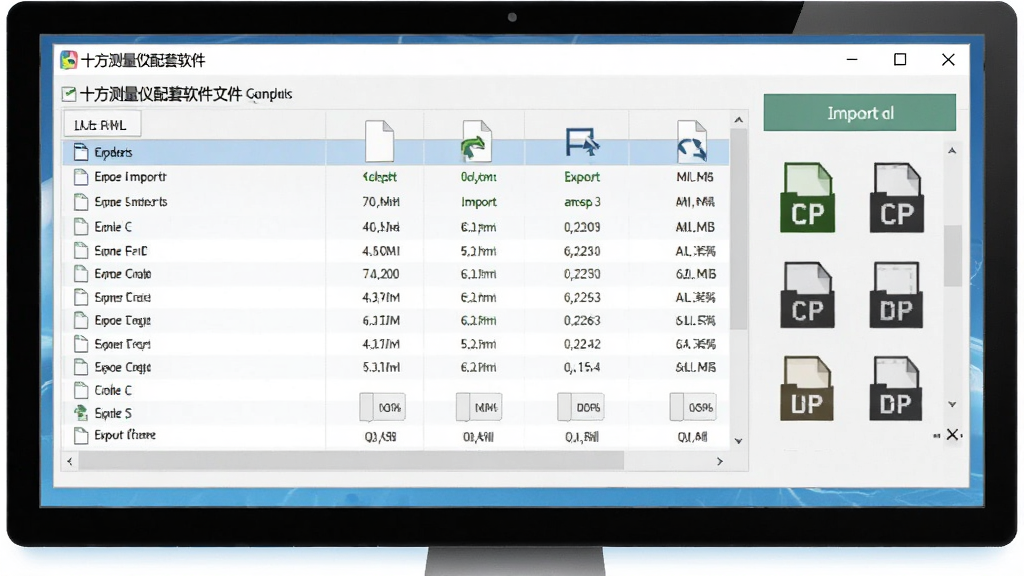Image resolution: width=1024 pixels, height=576 pixels.
Task: Open the DP icon in the bottom row
Action: pos(895,388)
